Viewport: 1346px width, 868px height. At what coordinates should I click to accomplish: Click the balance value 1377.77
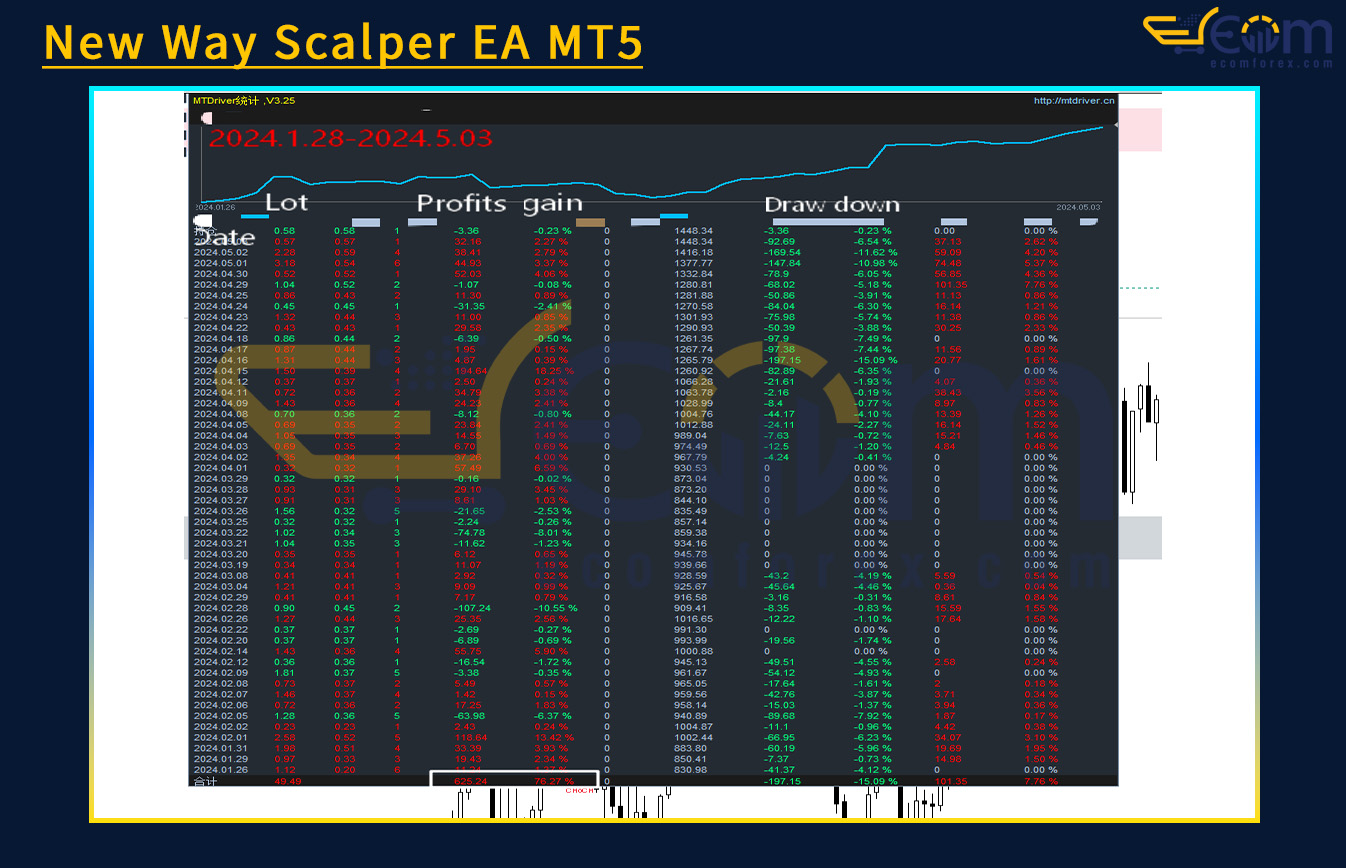[694, 263]
